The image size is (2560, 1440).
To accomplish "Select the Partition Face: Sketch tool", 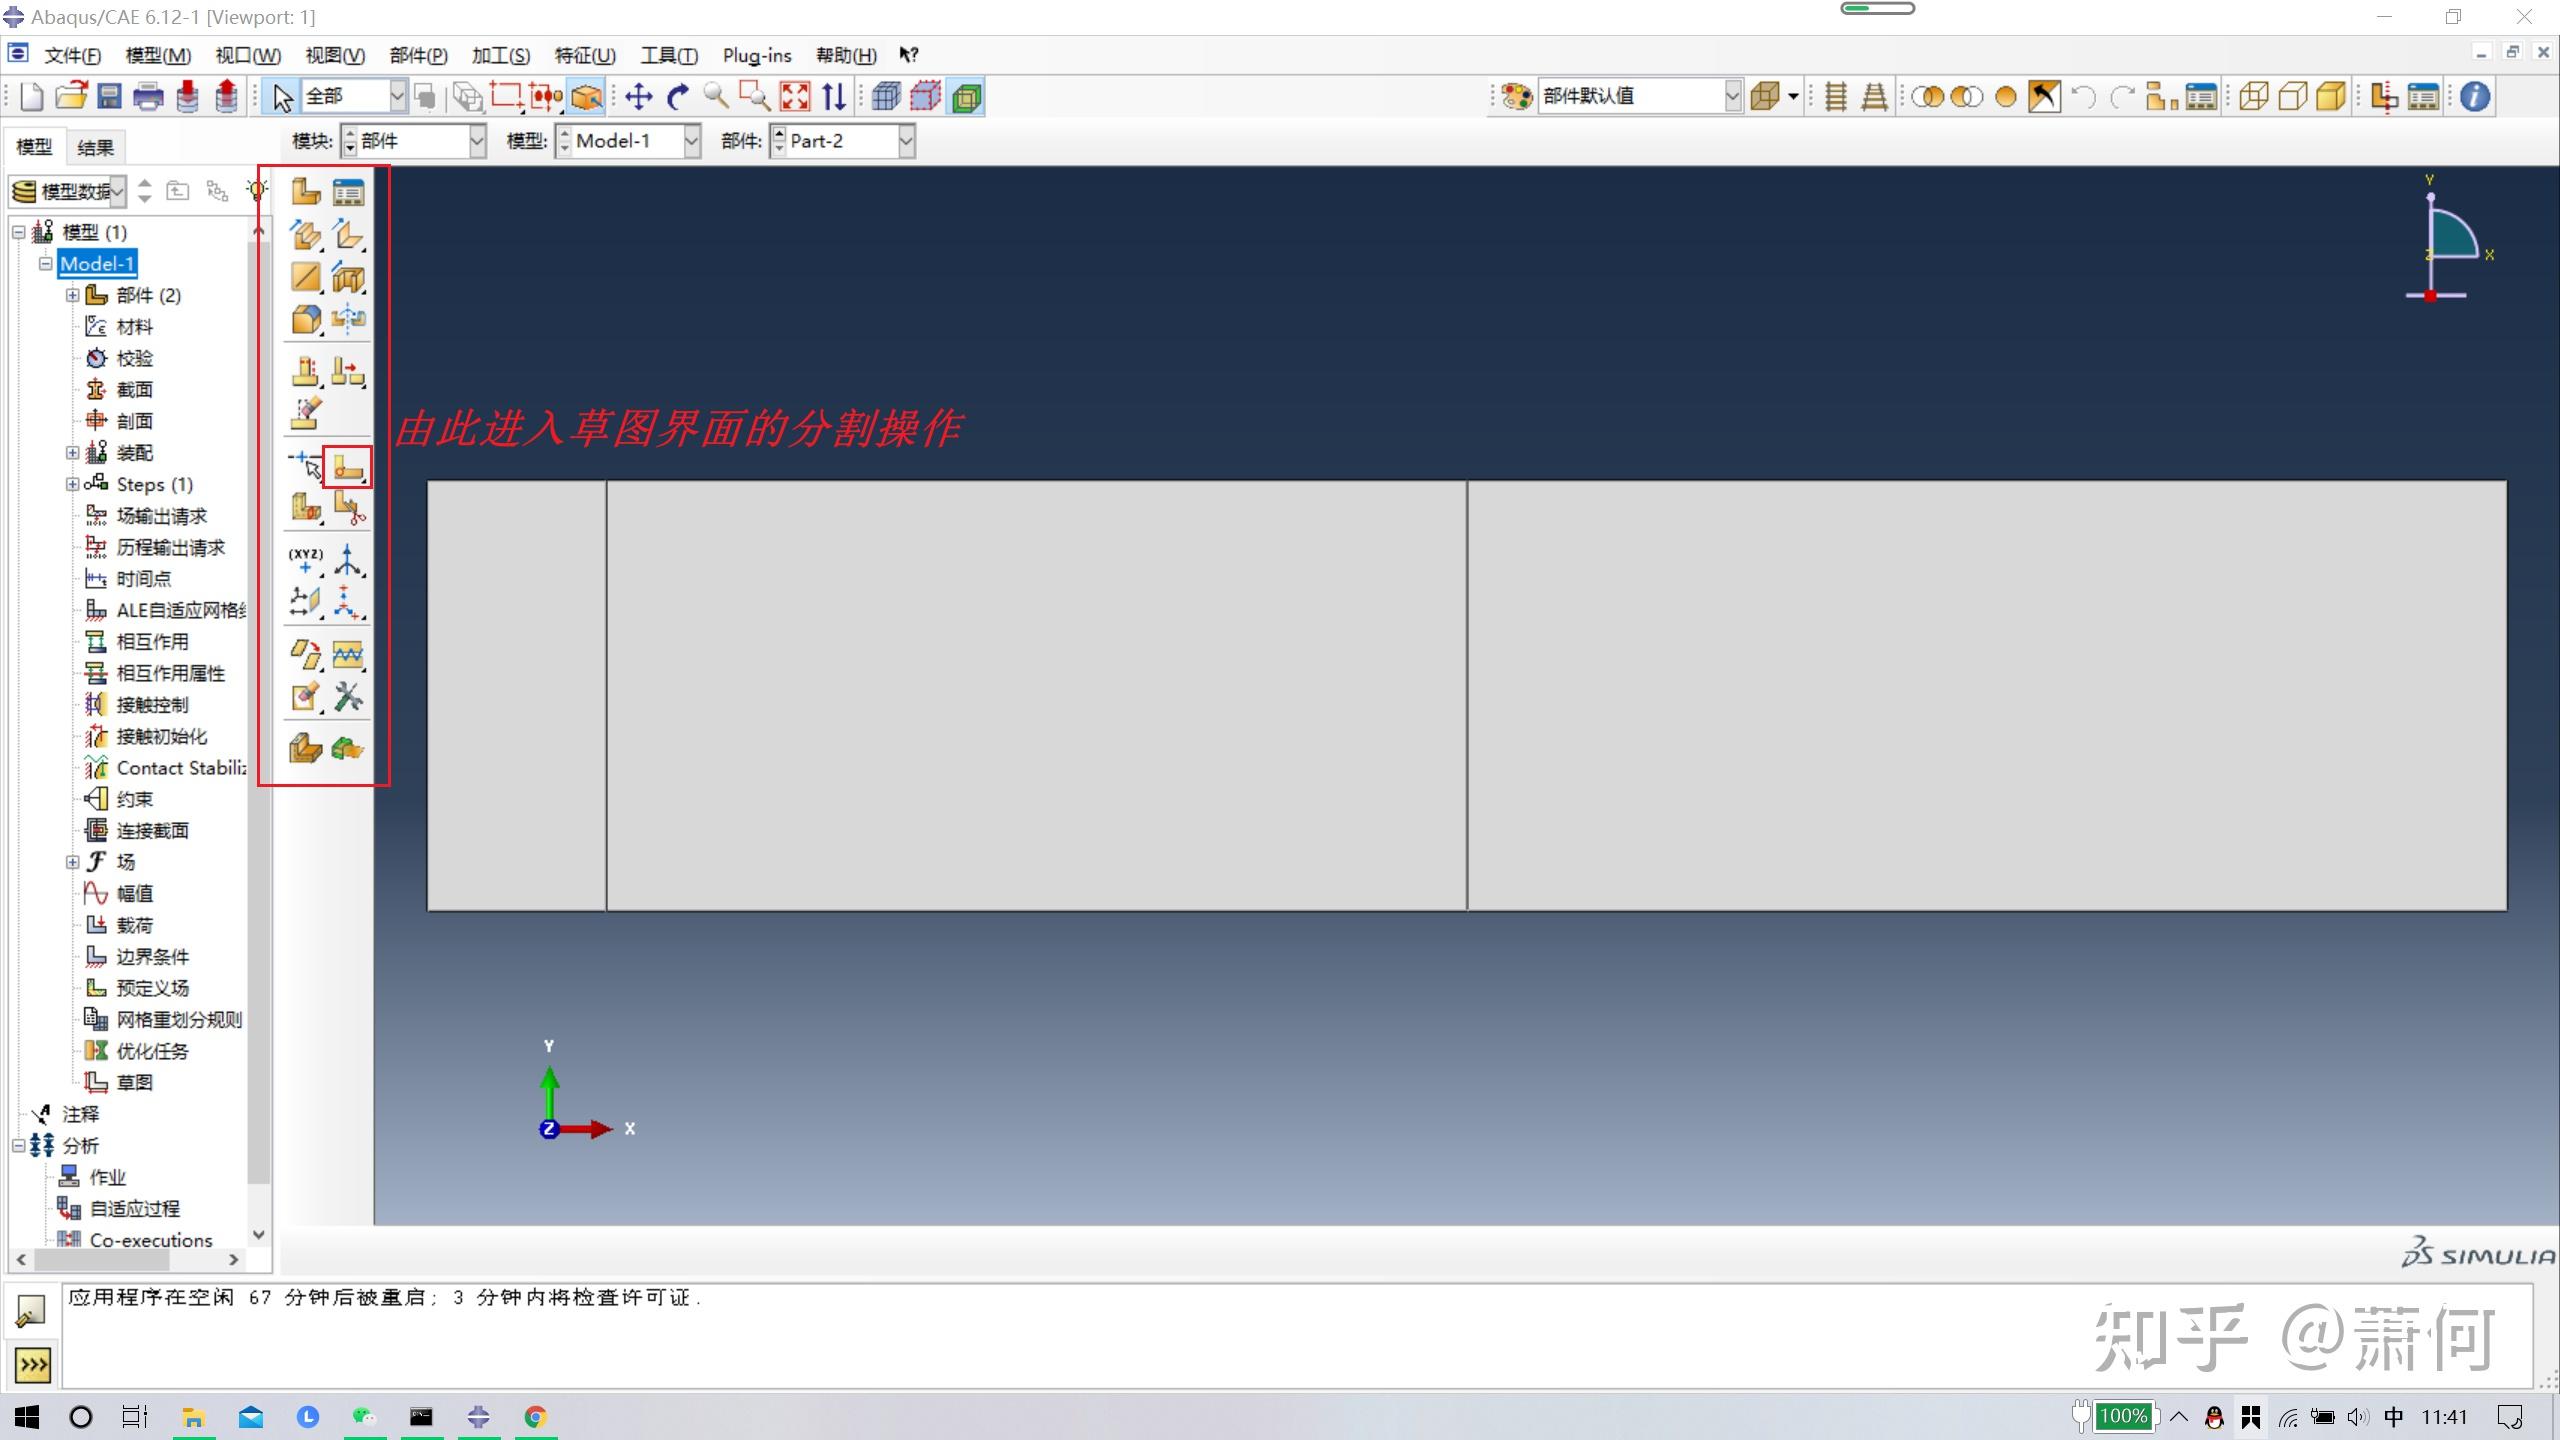I will tap(348, 467).
